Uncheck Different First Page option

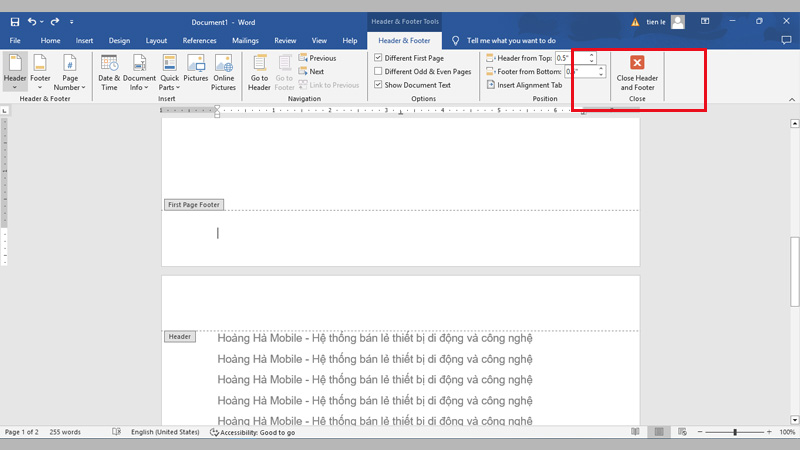point(378,58)
